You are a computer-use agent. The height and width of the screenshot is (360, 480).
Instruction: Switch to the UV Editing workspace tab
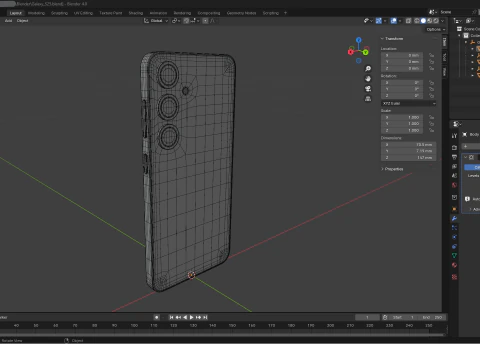coord(83,13)
